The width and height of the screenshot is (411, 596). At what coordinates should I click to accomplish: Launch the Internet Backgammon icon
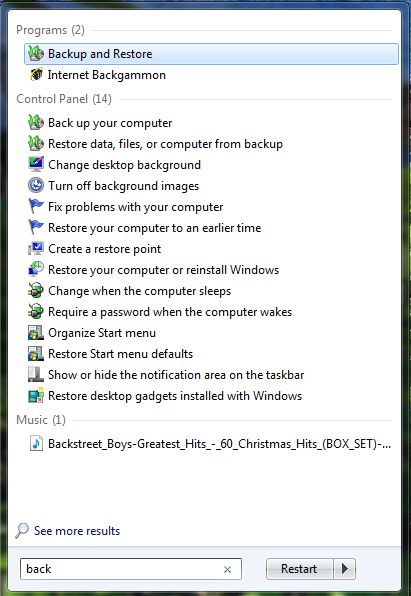tap(36, 75)
